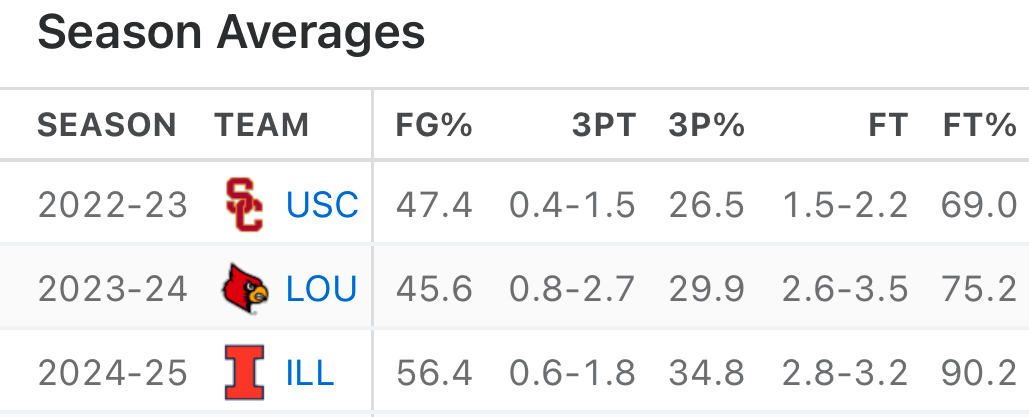This screenshot has height=417, width=1029.
Task: Click the 3P% column header
Action: point(707,125)
